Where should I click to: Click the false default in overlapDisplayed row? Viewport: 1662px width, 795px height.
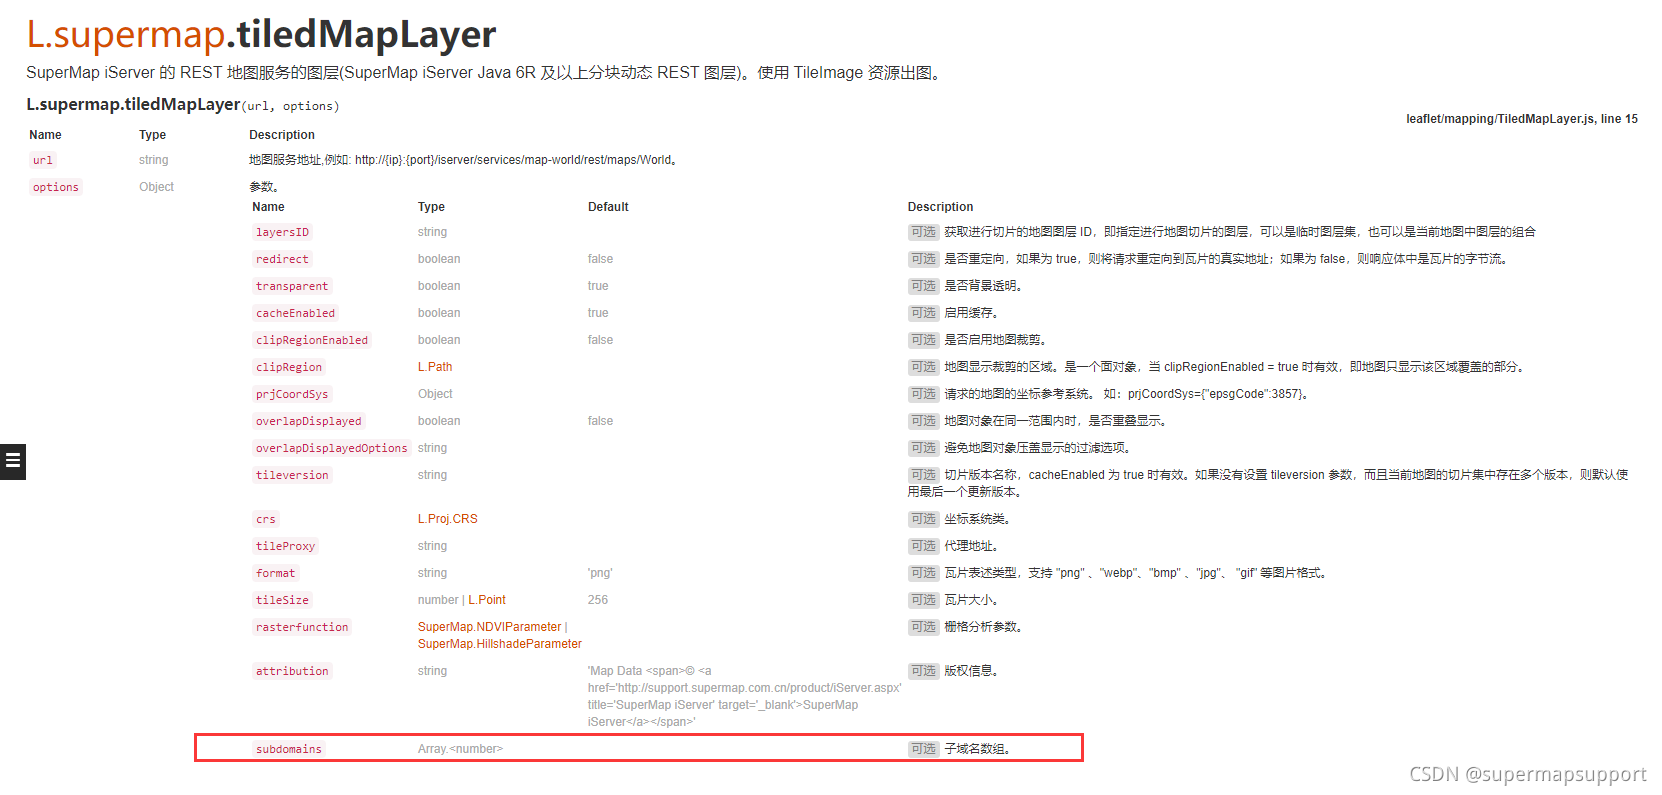click(600, 421)
